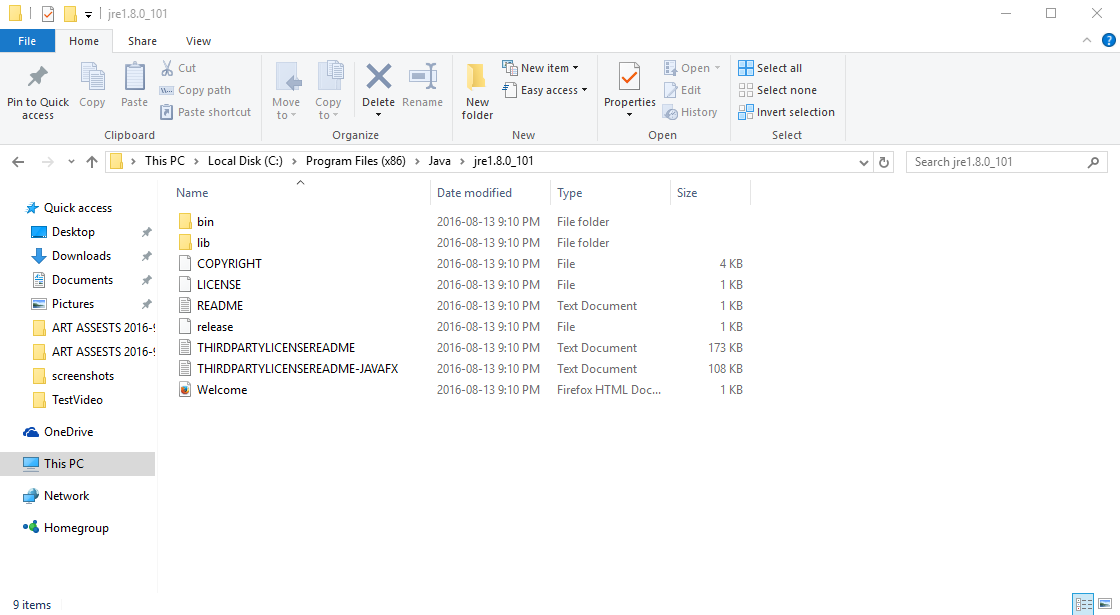Sort by the Date modified column header
Screen dimensions: 1120x615
pos(474,193)
